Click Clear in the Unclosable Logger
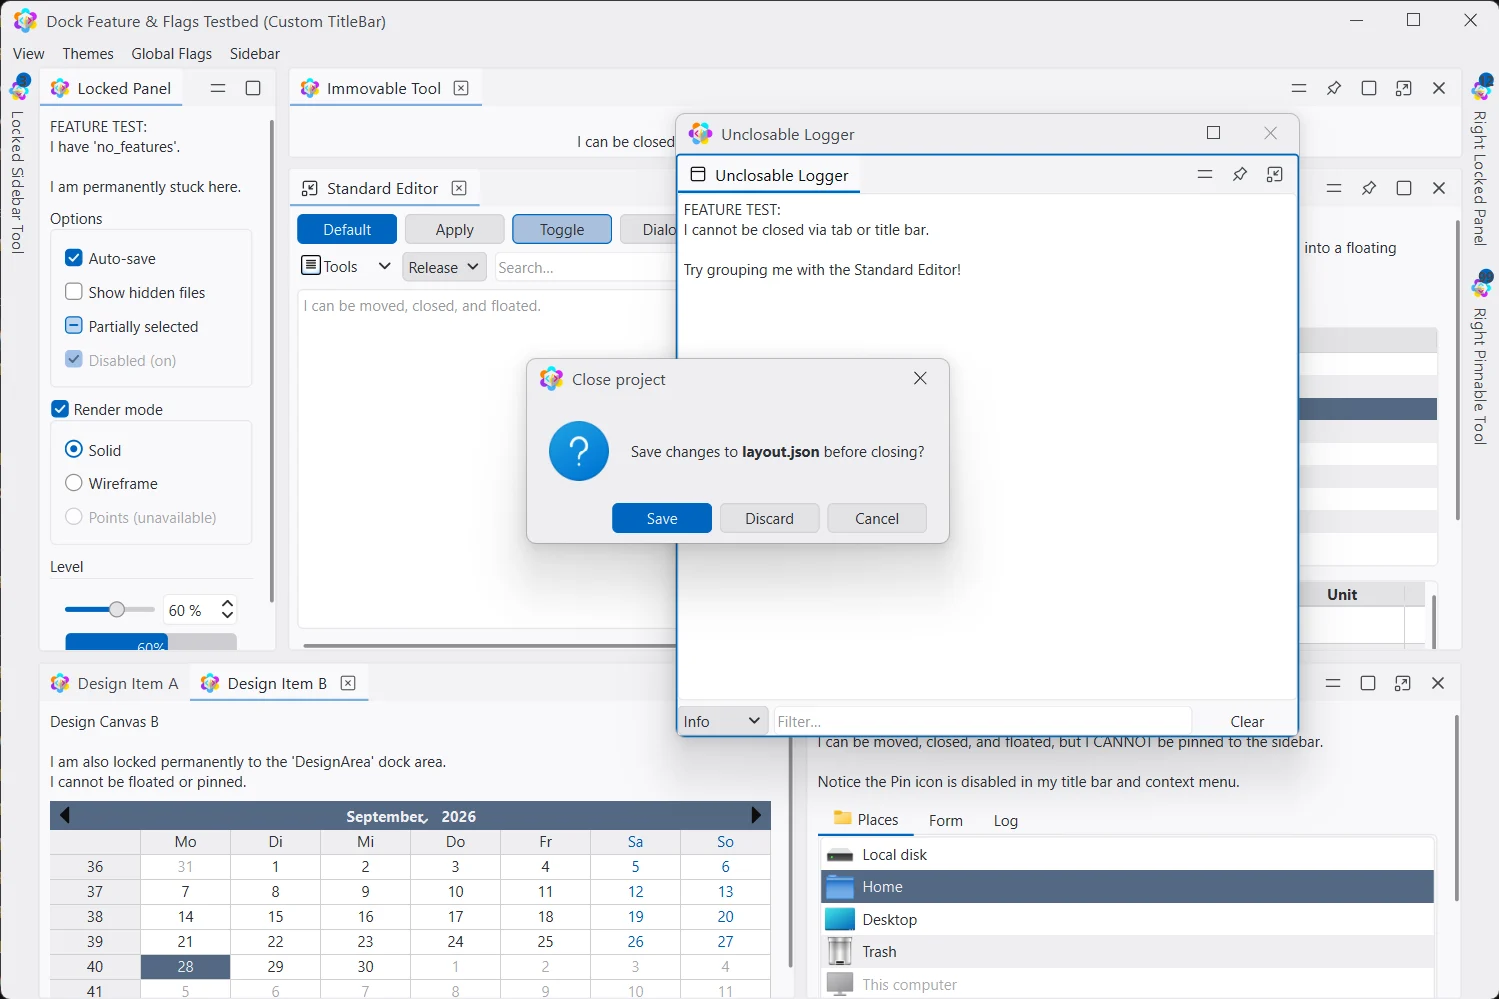The height and width of the screenshot is (999, 1499). (x=1247, y=721)
